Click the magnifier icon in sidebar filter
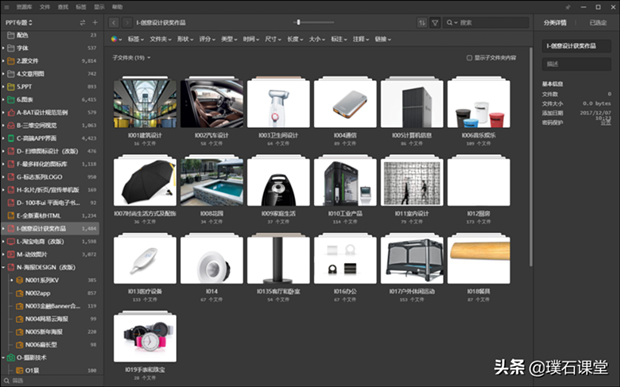Image resolution: width=620 pixels, height=387 pixels. click(6, 381)
